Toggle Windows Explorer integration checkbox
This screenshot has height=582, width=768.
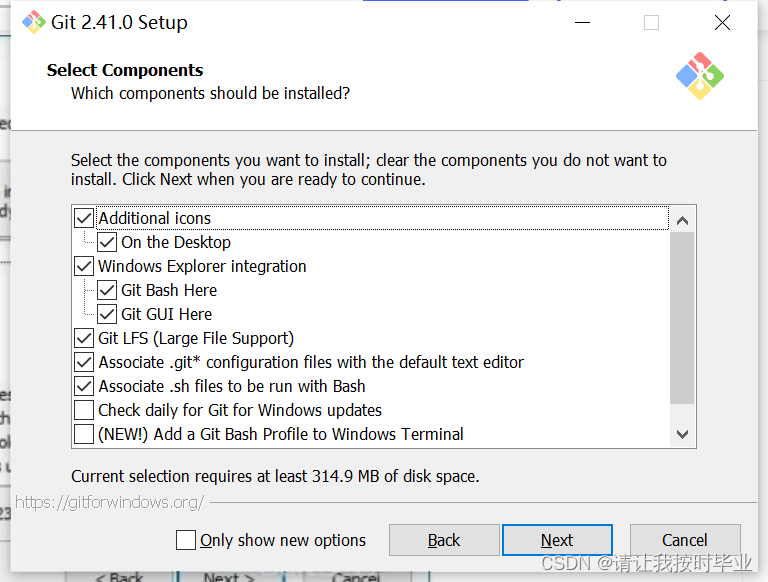point(84,266)
